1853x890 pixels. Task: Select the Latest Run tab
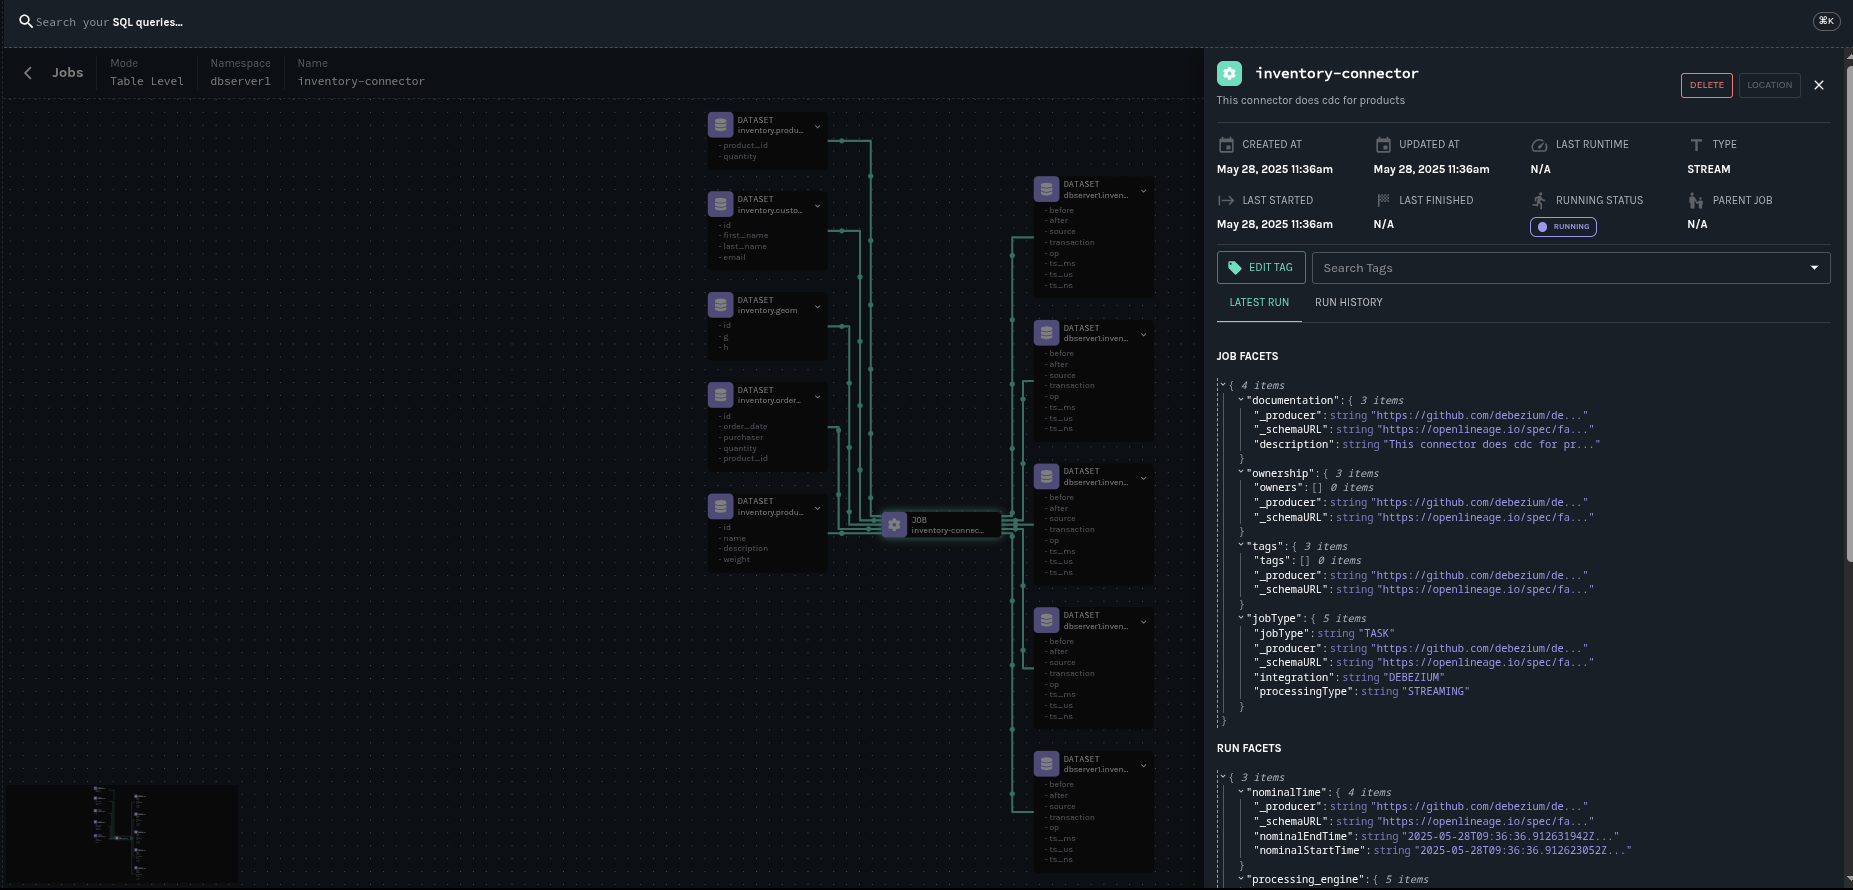pos(1258,302)
